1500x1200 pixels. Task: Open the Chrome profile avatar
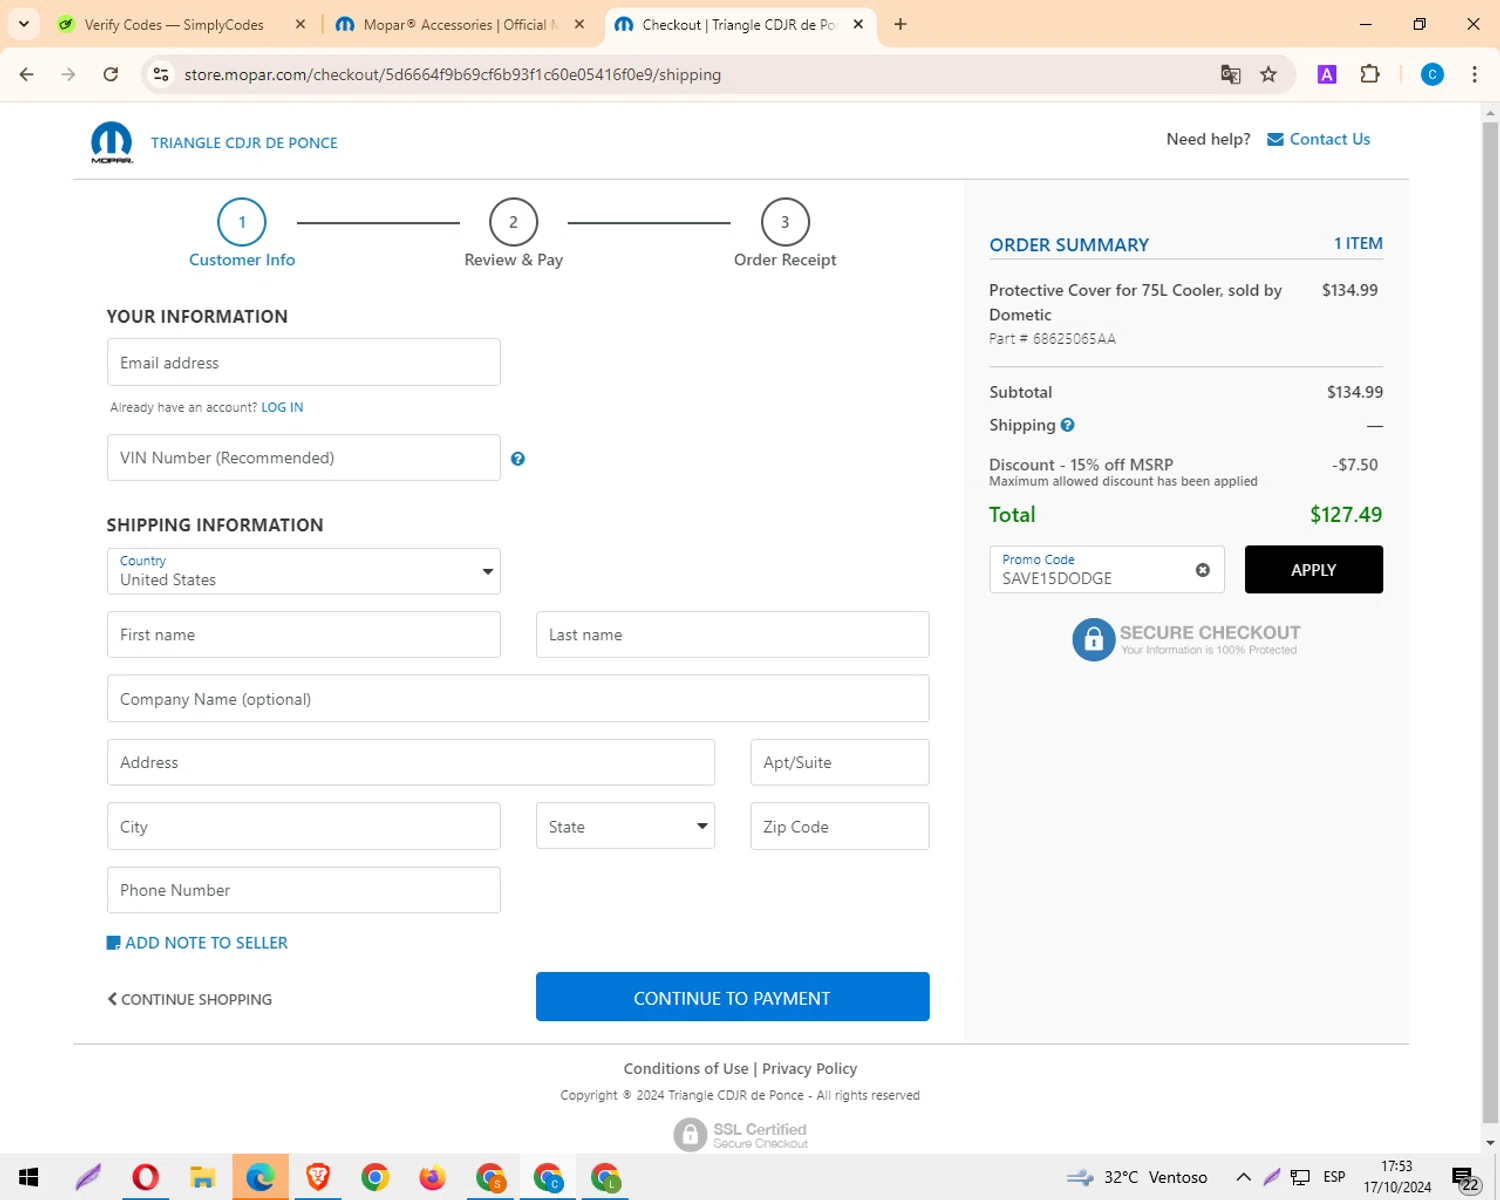point(1432,74)
